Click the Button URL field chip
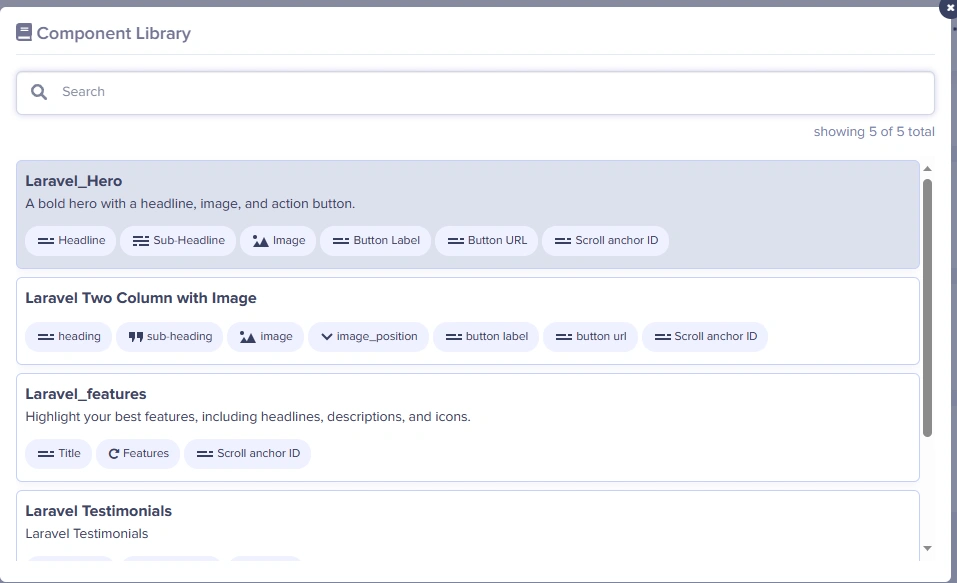 click(x=486, y=241)
